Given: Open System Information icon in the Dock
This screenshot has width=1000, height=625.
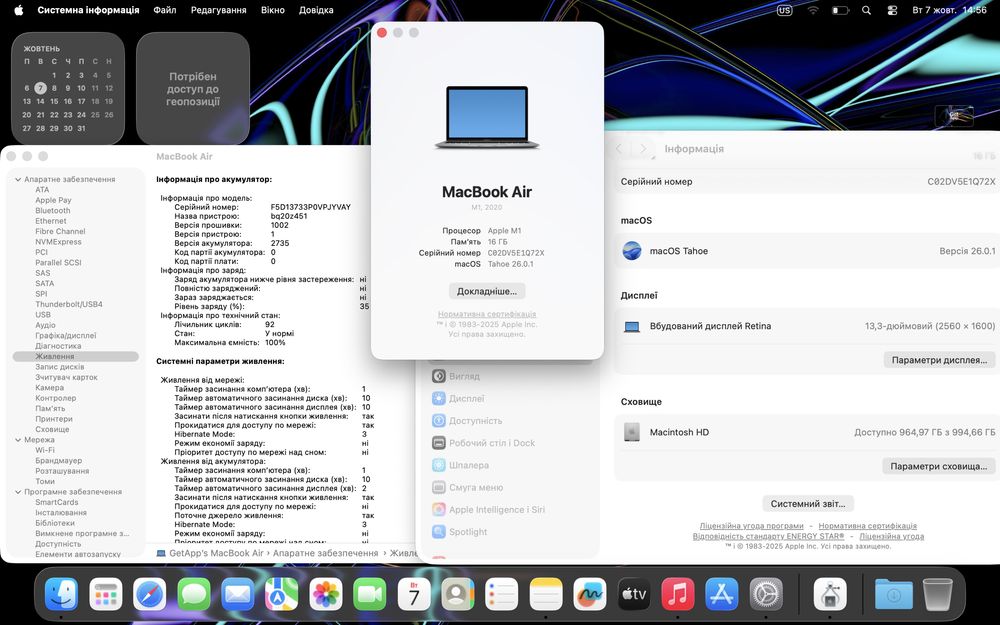Looking at the screenshot, I should tap(830, 595).
